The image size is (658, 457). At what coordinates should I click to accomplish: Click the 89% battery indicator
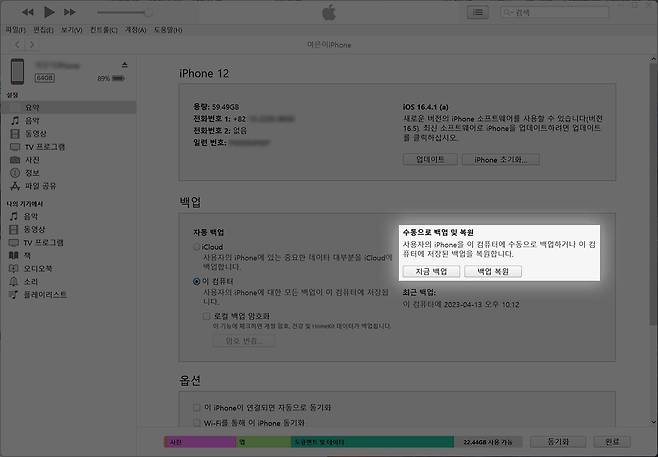[x=111, y=78]
